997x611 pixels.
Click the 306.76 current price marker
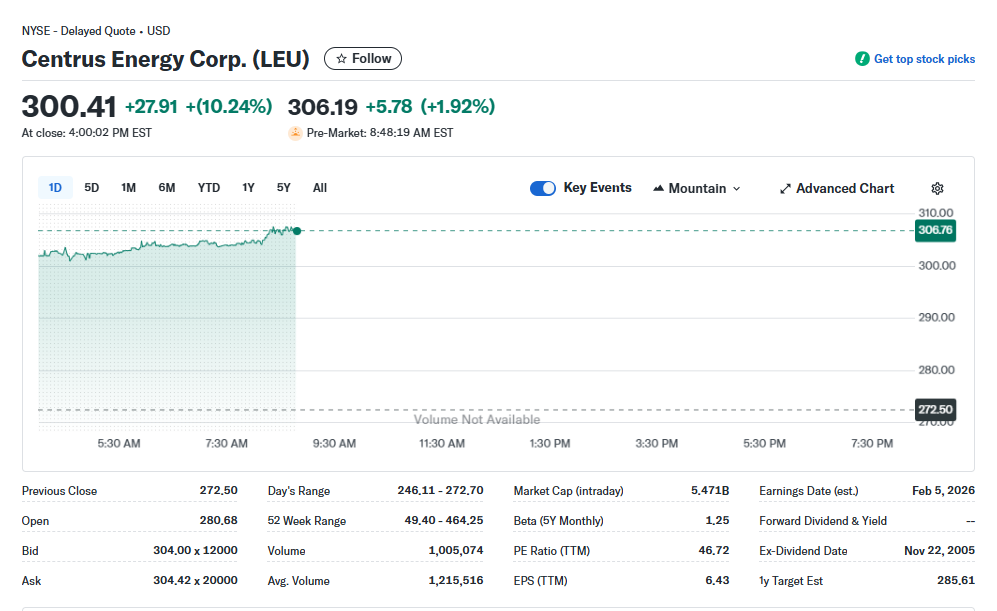pos(935,231)
